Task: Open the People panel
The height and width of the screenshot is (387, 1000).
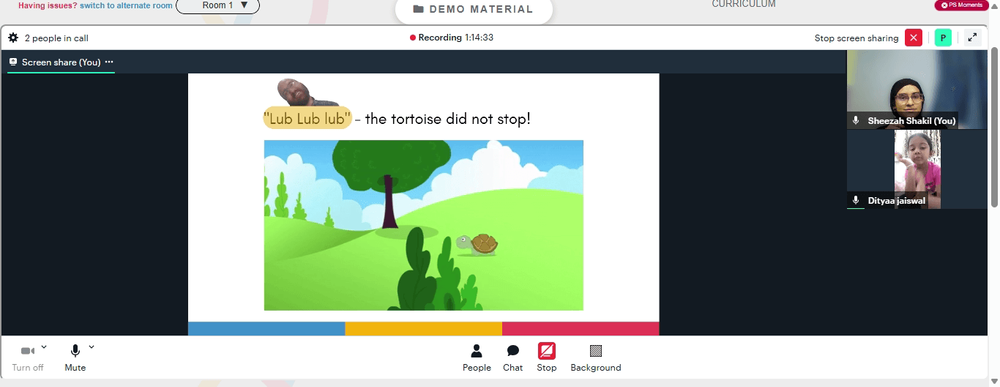Action: (476, 358)
